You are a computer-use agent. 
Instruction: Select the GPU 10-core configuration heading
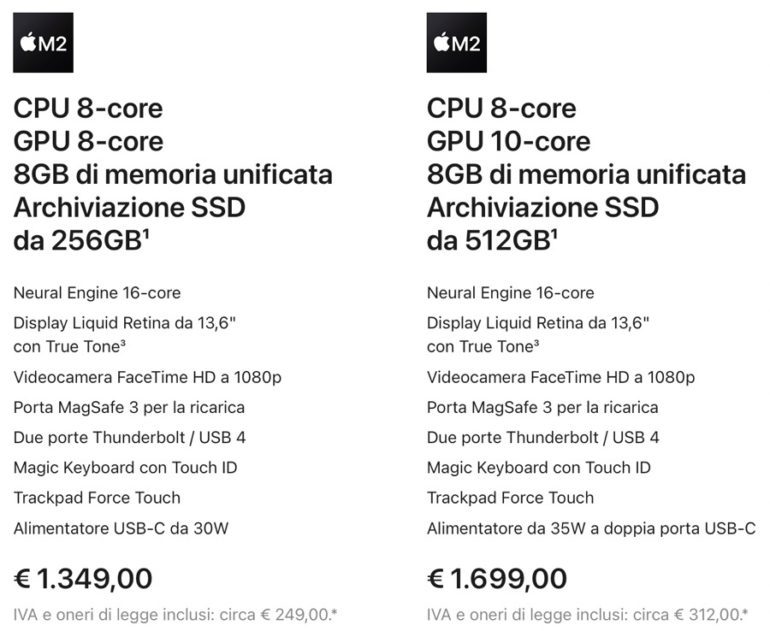pos(509,141)
